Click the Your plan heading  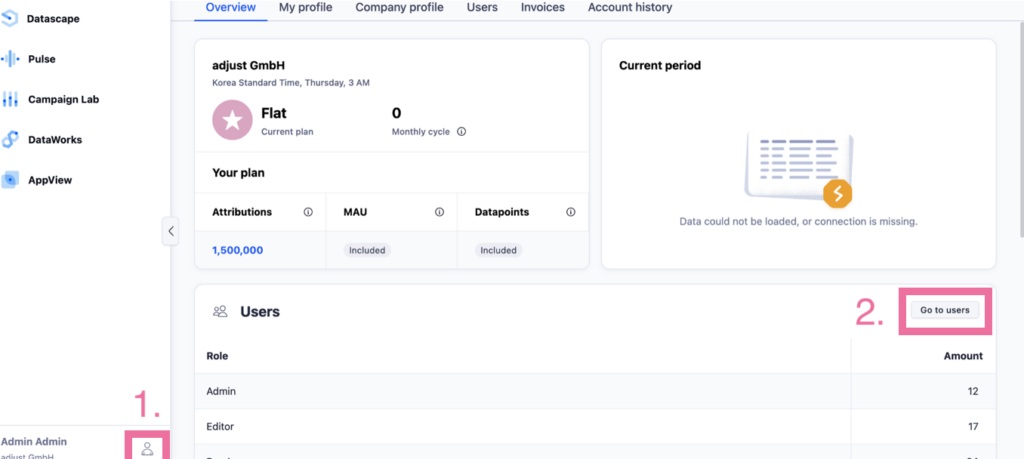238,173
